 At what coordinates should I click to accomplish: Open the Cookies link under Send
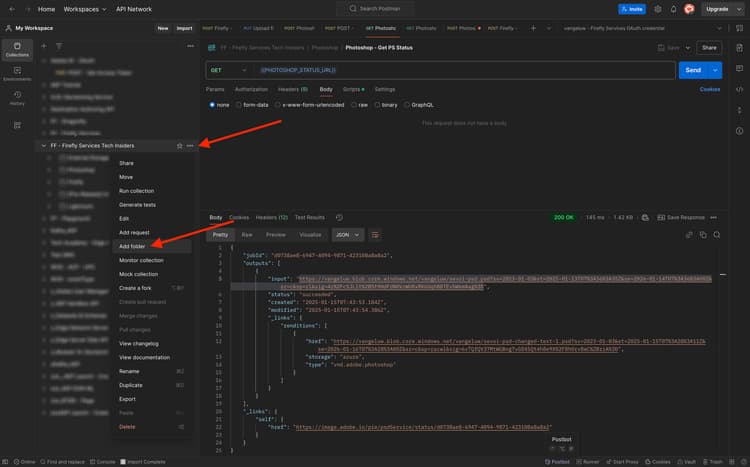710,89
